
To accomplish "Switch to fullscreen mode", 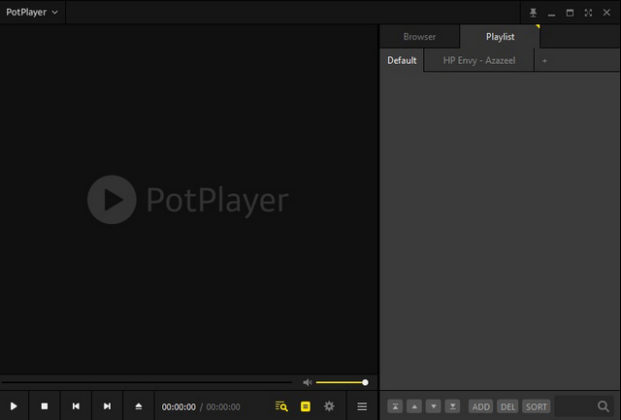I will click(x=588, y=13).
